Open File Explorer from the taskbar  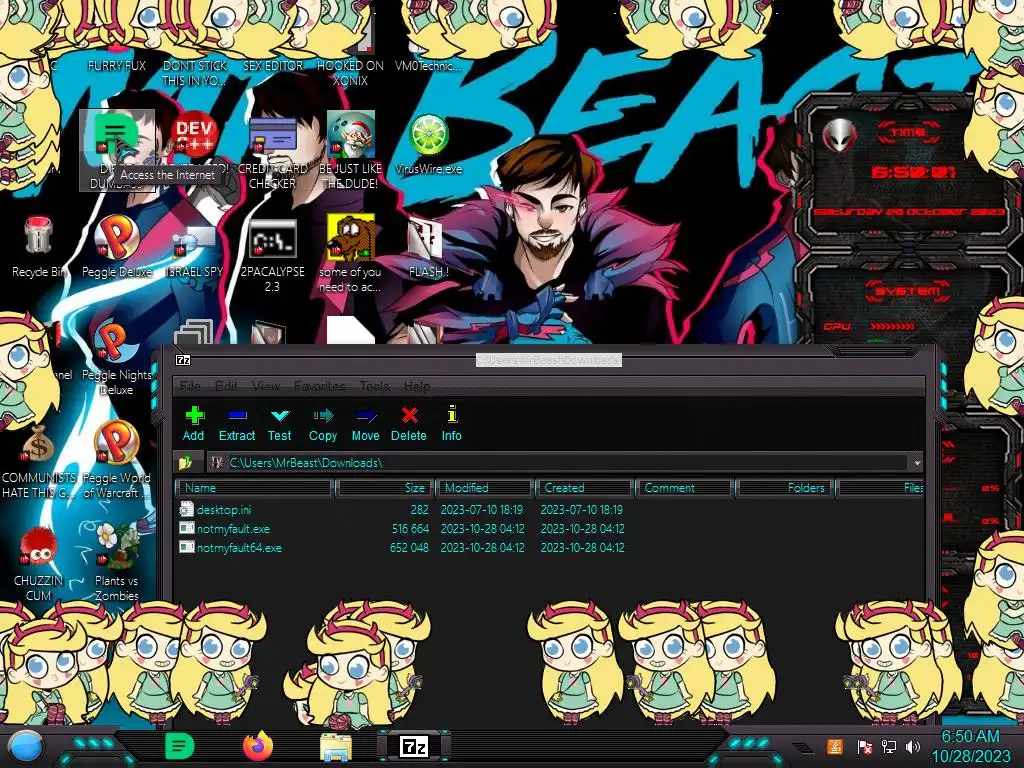[x=336, y=748]
